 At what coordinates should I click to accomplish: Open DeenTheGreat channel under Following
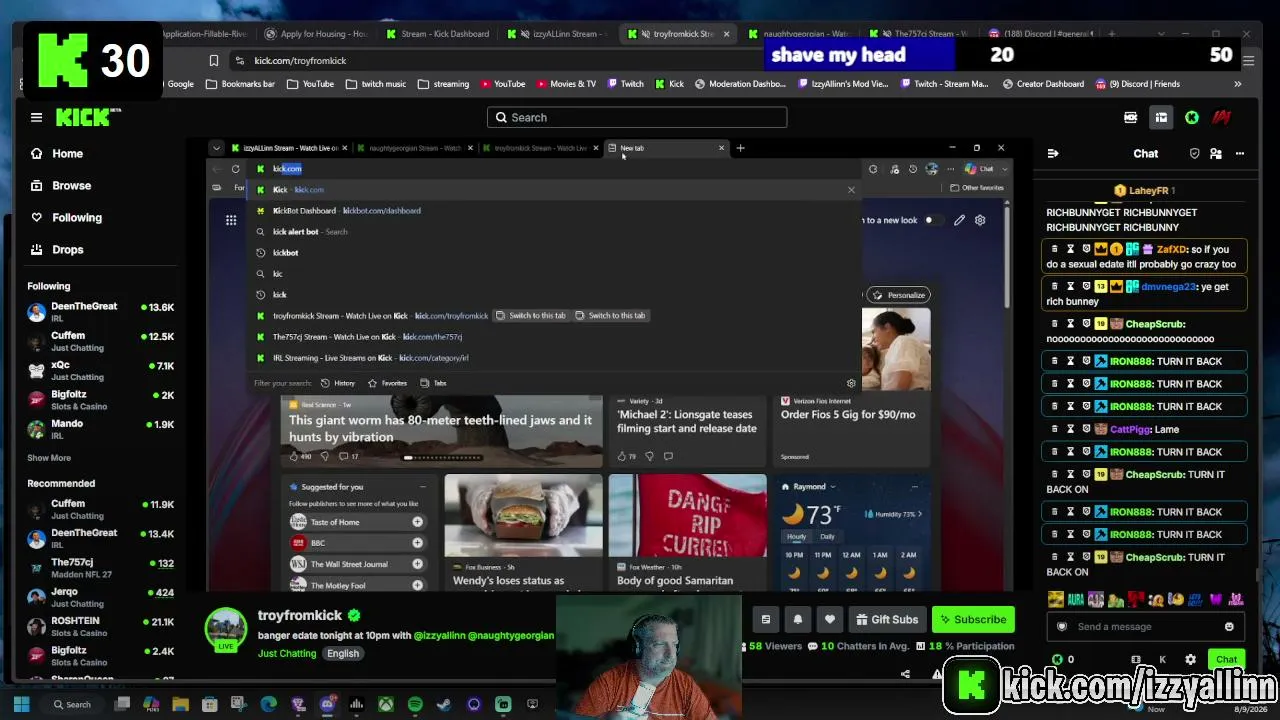pyautogui.click(x=100, y=312)
